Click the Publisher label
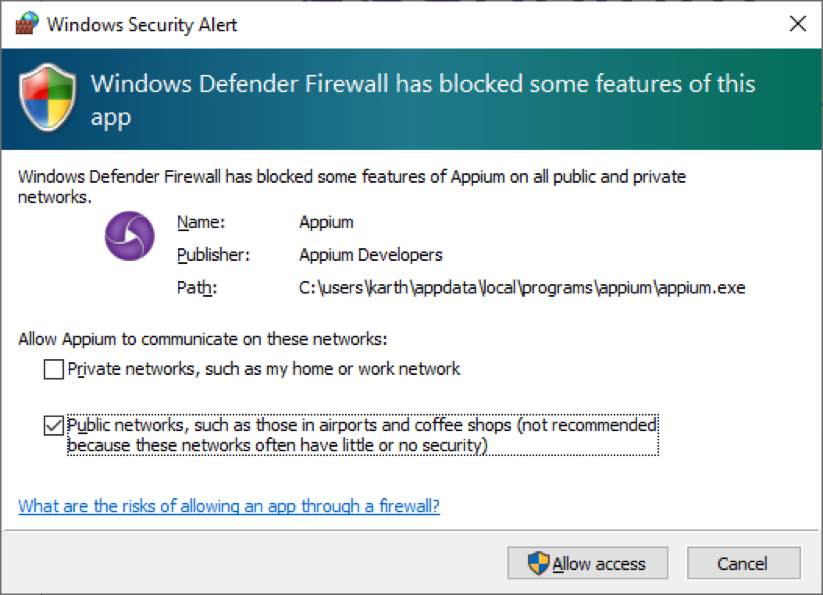The width and height of the screenshot is (823, 595). 213,255
